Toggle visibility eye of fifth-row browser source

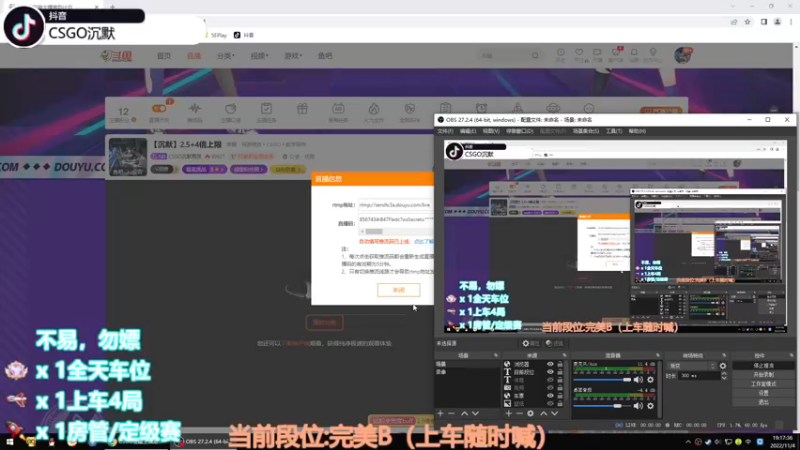pyautogui.click(x=550, y=395)
